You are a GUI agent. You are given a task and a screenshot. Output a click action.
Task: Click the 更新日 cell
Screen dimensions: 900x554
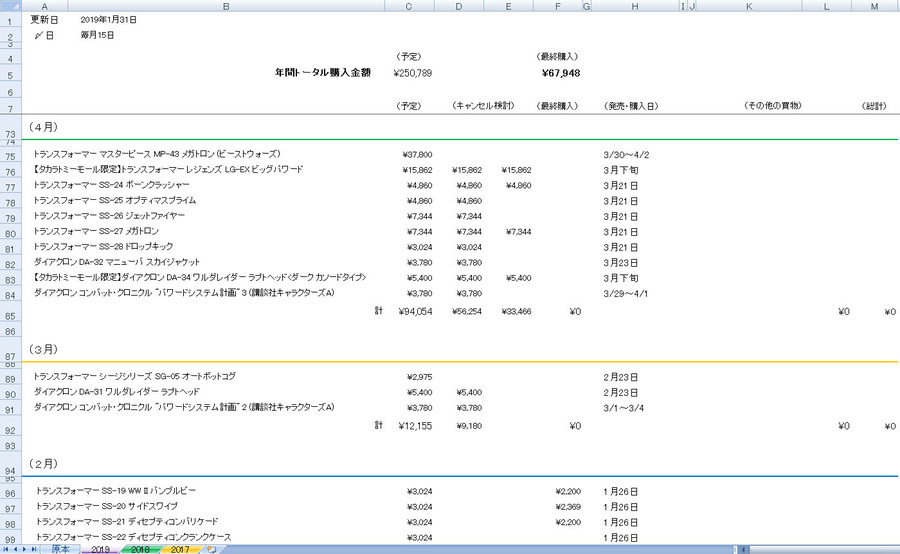(x=44, y=20)
